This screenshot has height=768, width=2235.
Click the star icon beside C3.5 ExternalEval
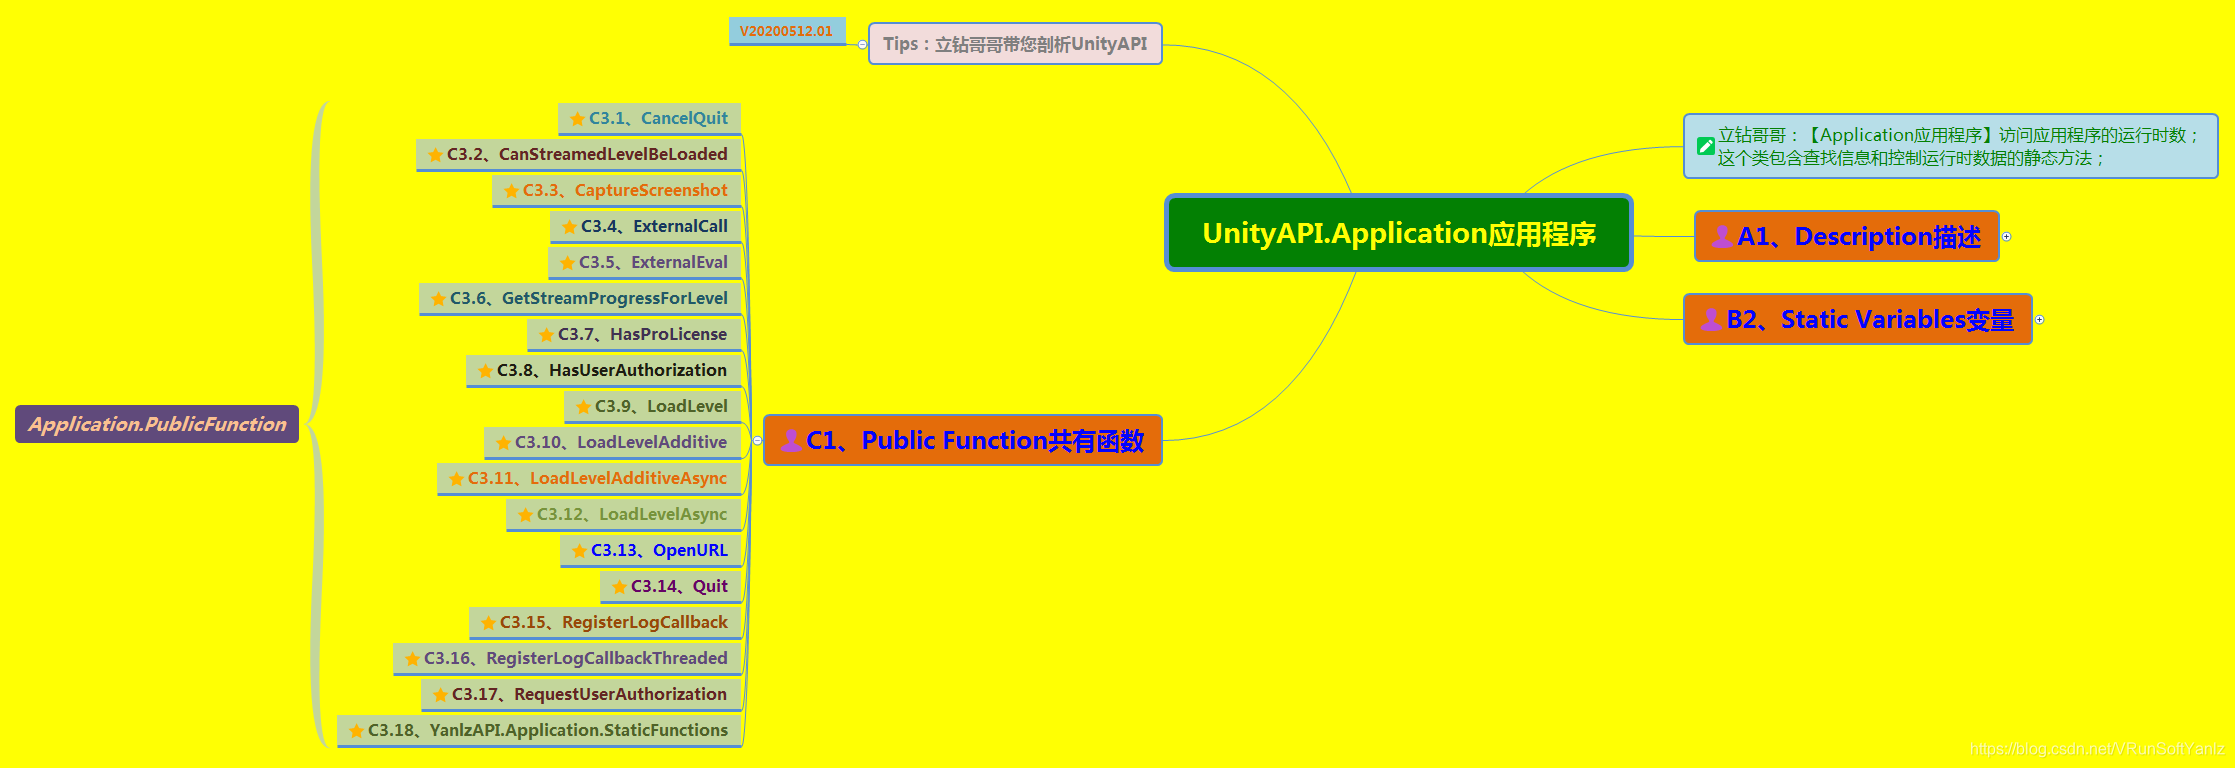point(567,263)
